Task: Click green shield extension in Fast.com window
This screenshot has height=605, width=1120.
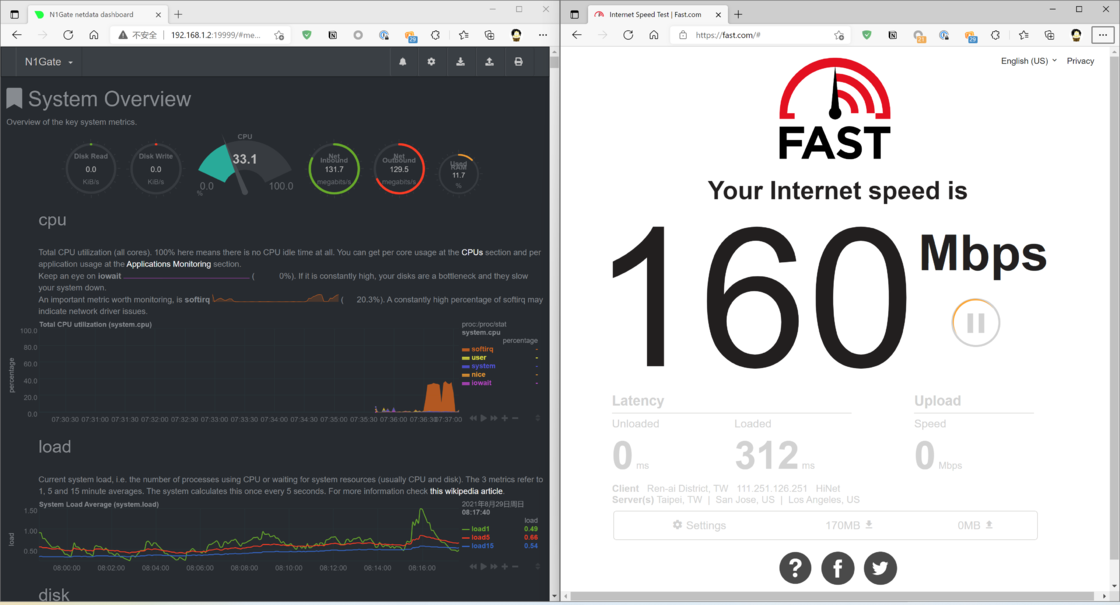Action: tap(866, 35)
